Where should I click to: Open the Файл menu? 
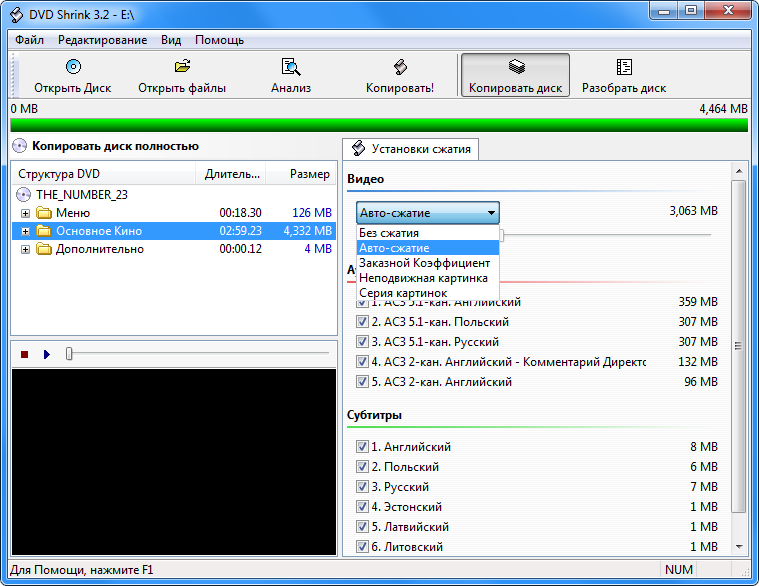(29, 40)
